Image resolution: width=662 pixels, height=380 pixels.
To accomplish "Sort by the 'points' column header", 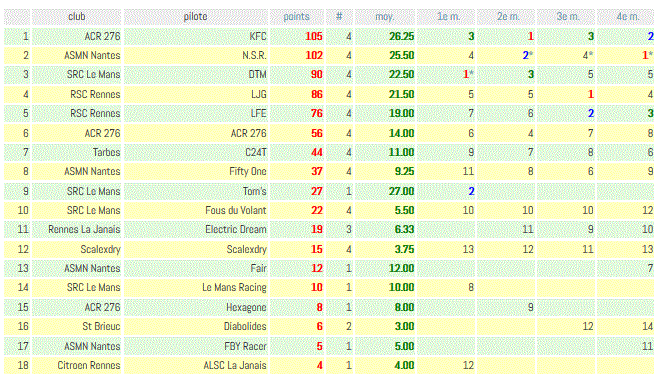I will click(x=296, y=17).
